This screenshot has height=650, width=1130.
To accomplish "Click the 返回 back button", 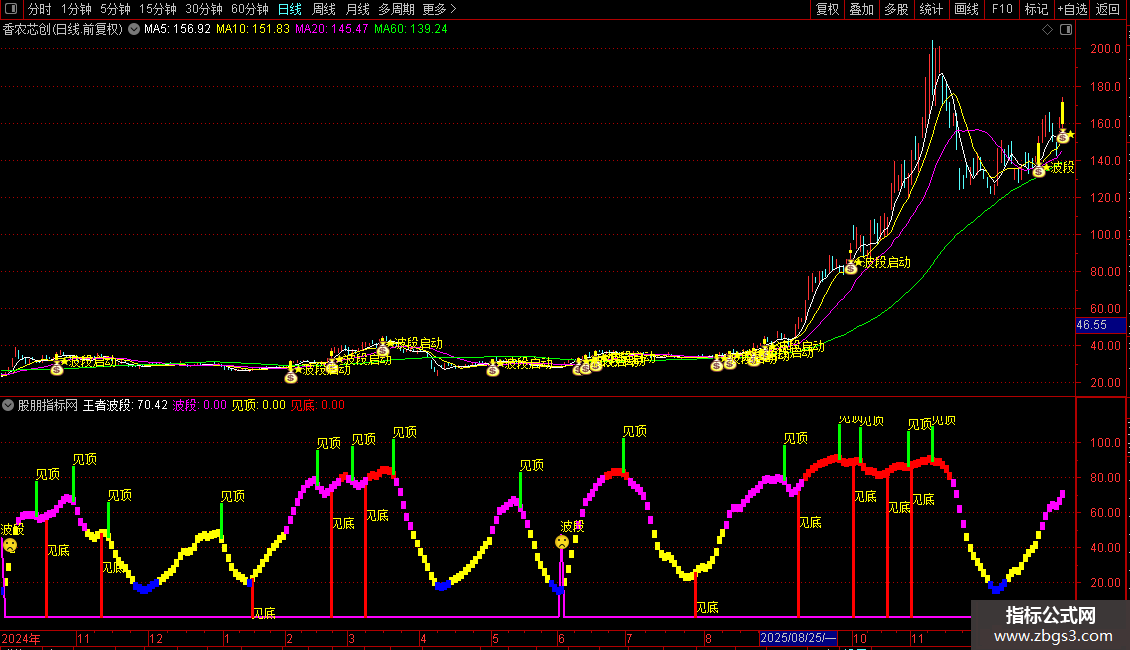I will (x=1108, y=9).
